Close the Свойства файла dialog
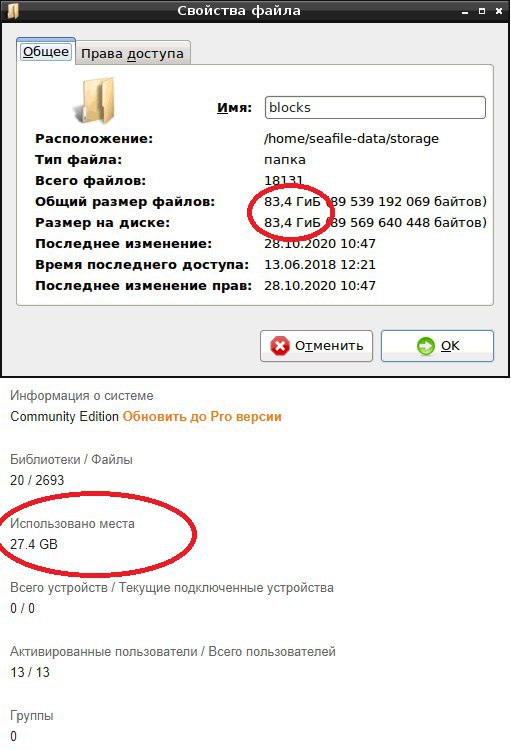Screen dimensions: 511x750 pyautogui.click(x=499, y=11)
